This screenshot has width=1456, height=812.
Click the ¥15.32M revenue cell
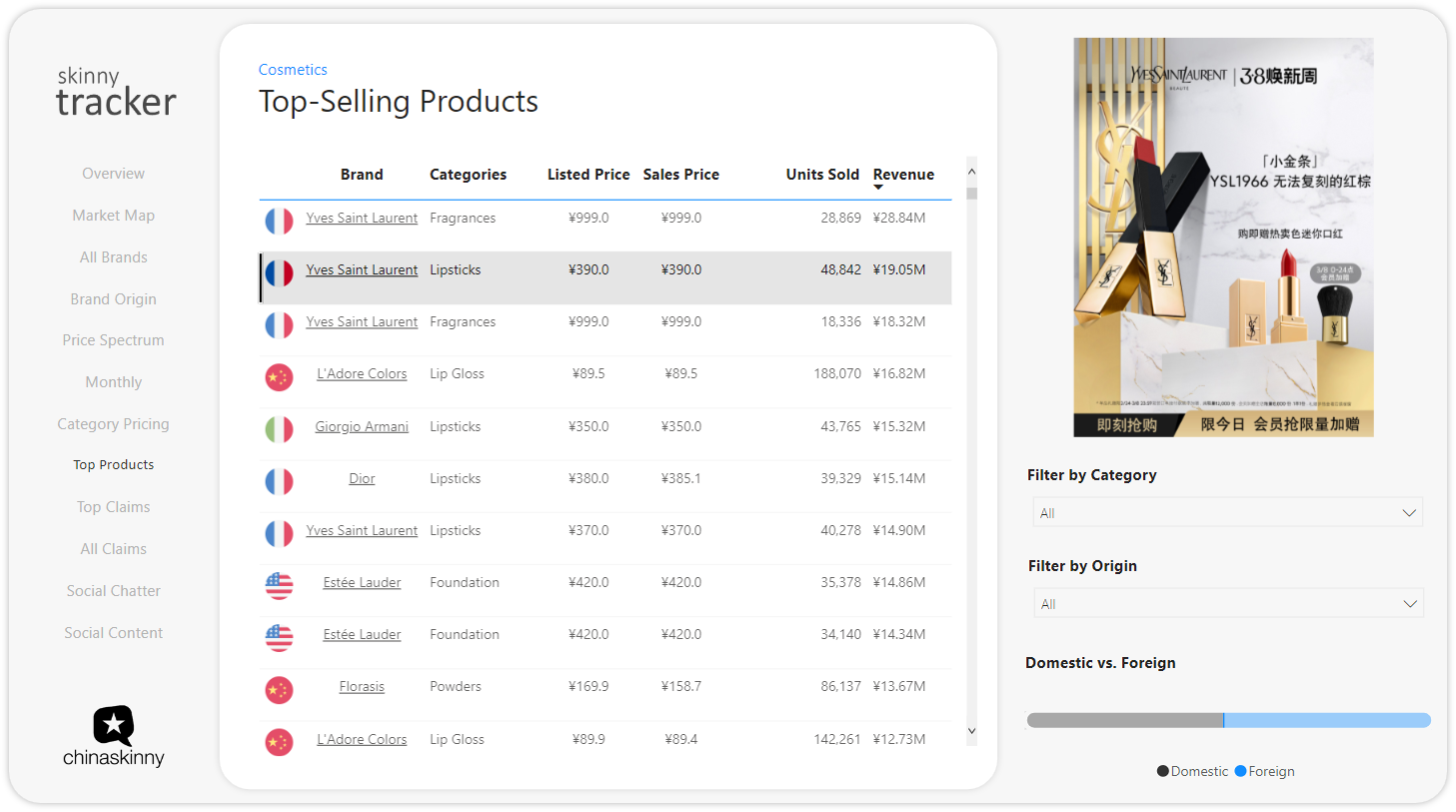[x=899, y=427]
